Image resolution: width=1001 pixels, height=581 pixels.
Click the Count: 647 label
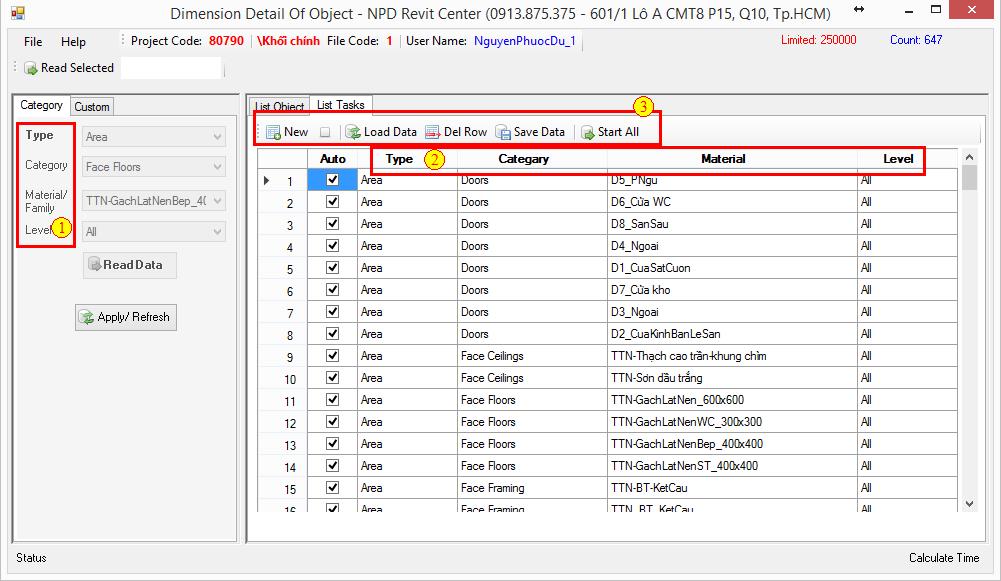point(916,40)
